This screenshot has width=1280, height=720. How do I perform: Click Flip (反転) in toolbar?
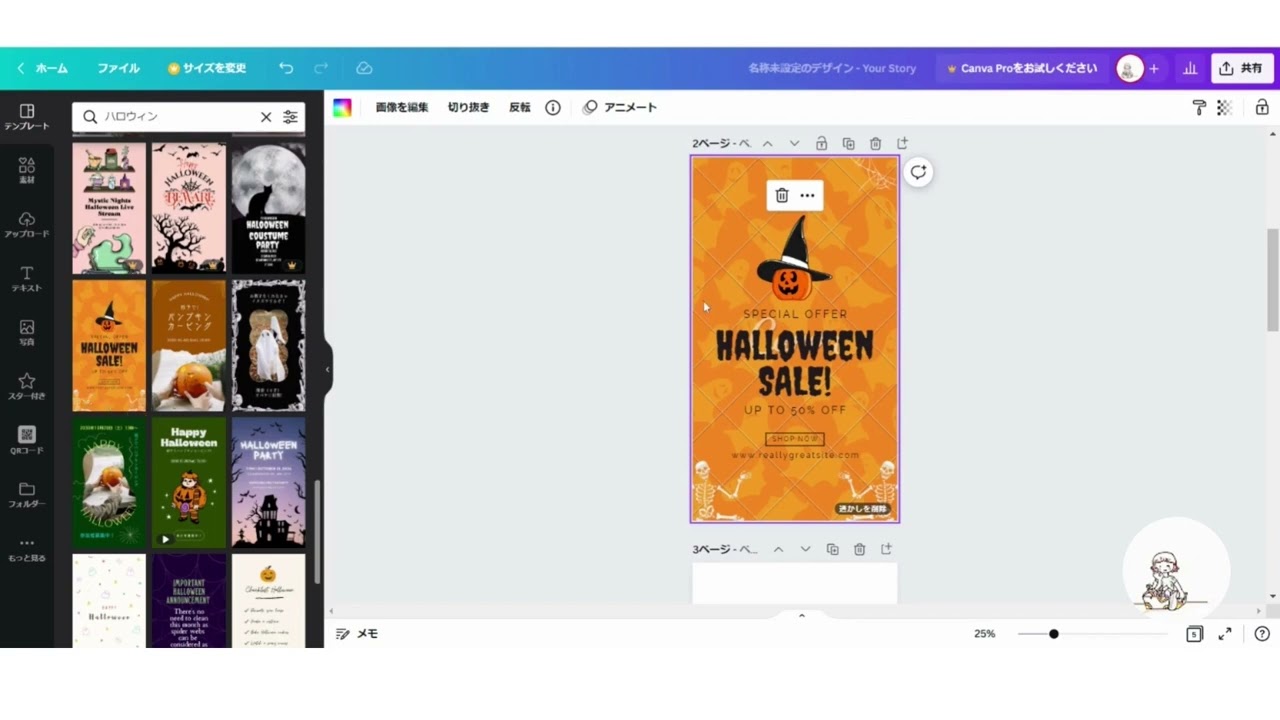520,107
